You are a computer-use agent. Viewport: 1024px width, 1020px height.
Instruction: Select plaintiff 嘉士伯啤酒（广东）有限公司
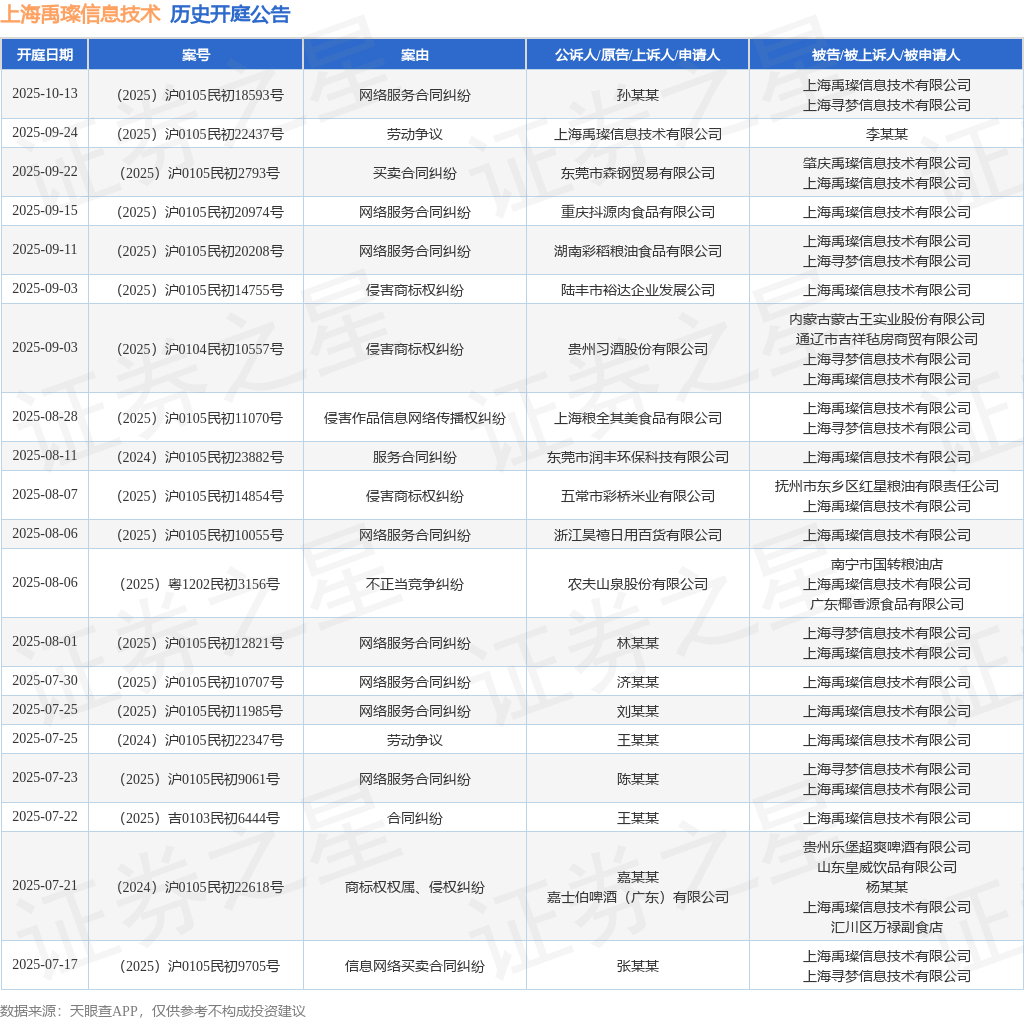point(637,897)
